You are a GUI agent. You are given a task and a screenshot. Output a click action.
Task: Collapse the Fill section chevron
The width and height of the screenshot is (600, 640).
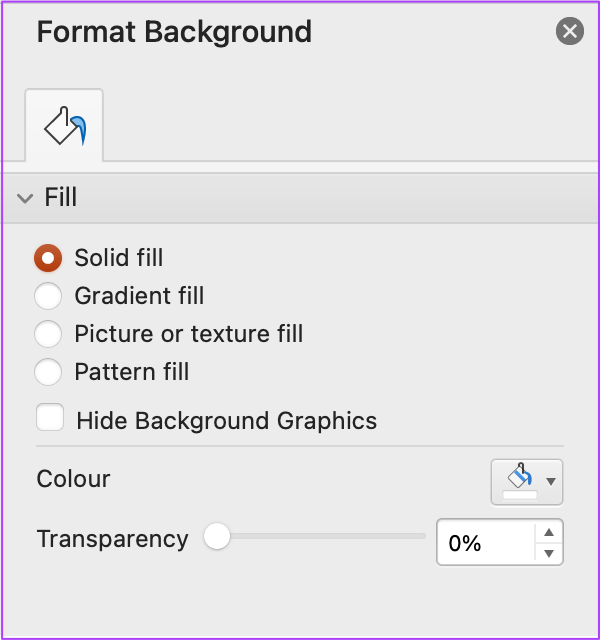25,198
